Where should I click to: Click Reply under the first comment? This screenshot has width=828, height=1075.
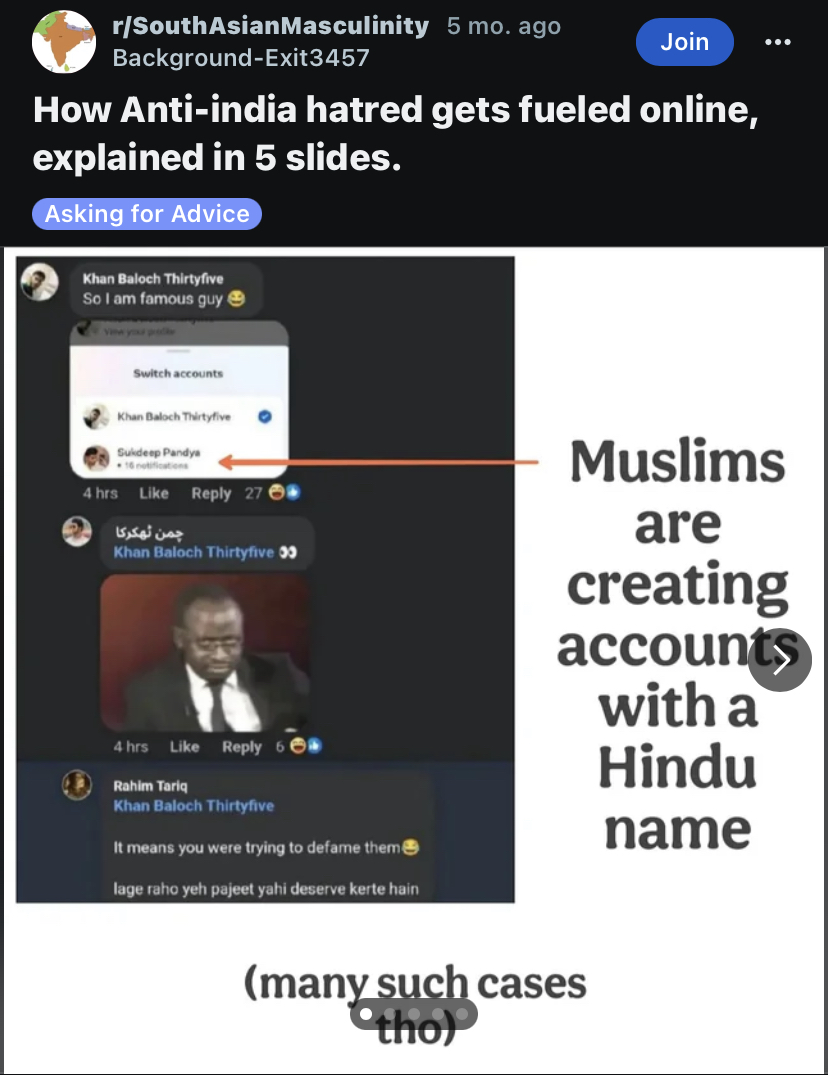(x=211, y=493)
